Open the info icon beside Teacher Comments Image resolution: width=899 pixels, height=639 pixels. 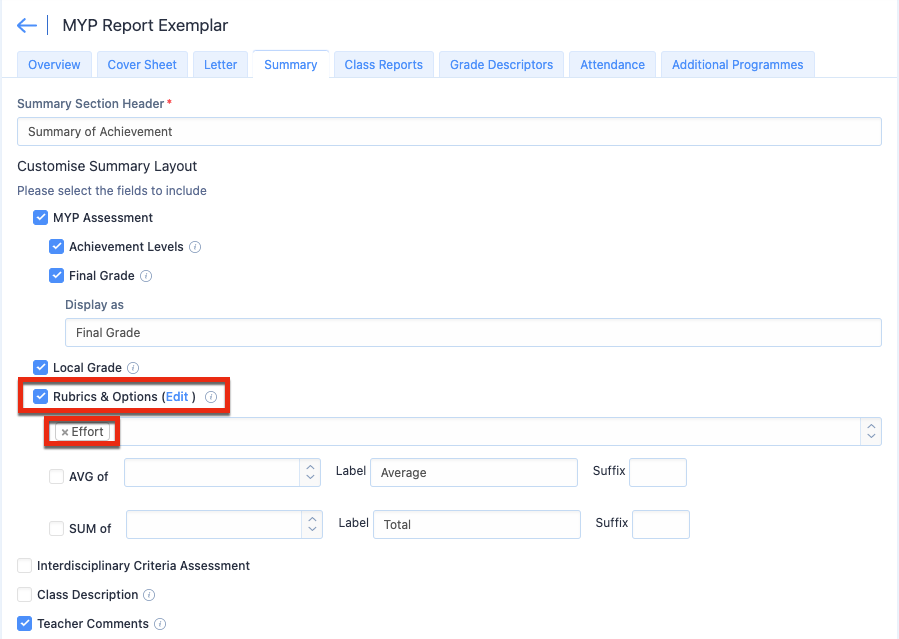tap(161, 624)
